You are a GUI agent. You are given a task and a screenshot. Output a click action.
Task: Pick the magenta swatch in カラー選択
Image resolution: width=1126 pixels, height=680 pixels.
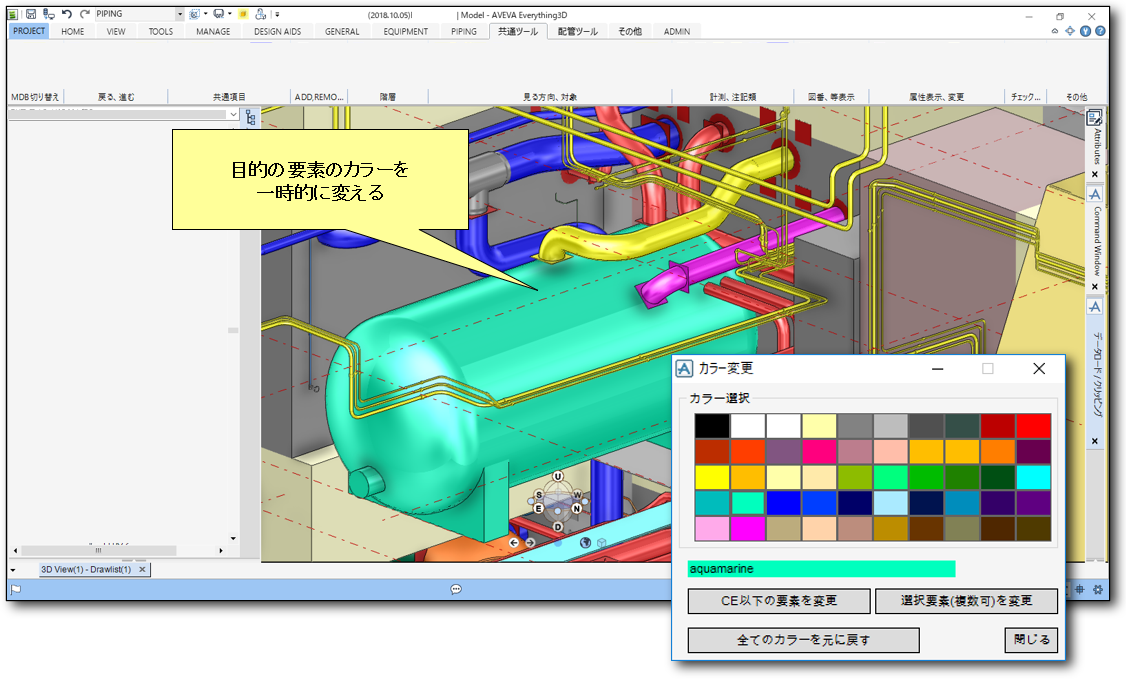pyautogui.click(x=748, y=528)
